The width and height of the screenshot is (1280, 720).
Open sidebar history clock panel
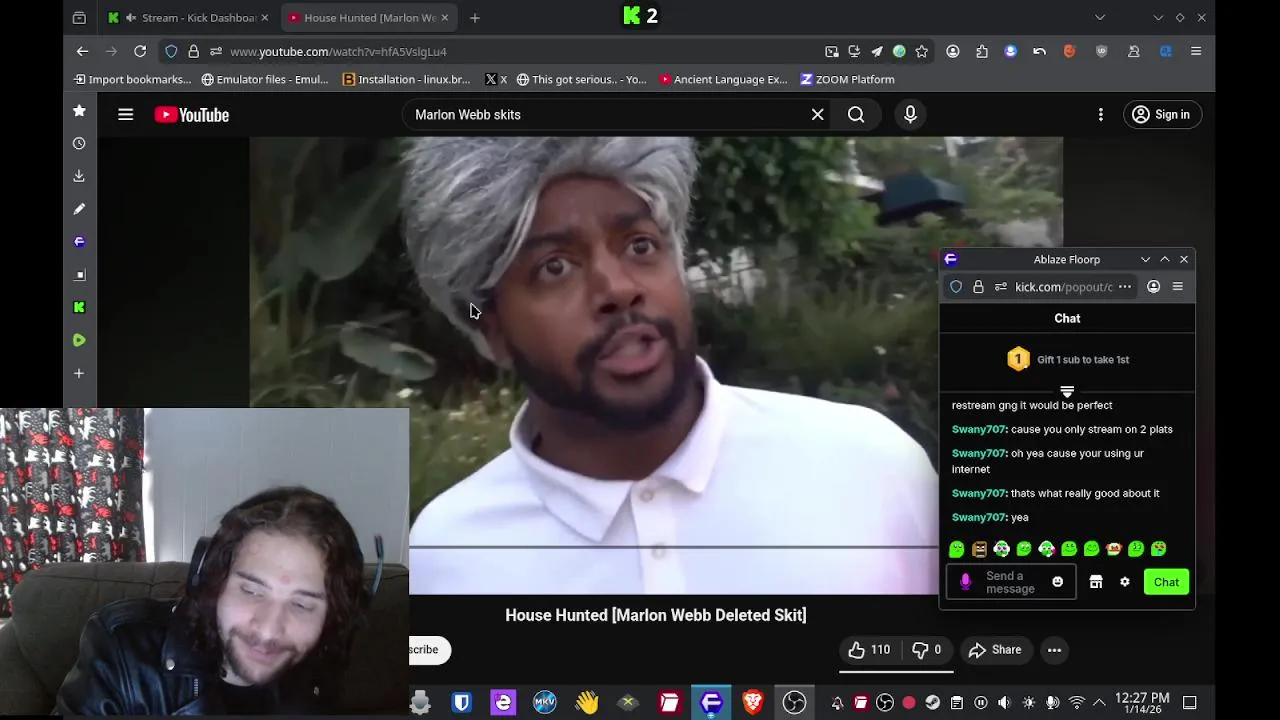tap(79, 143)
